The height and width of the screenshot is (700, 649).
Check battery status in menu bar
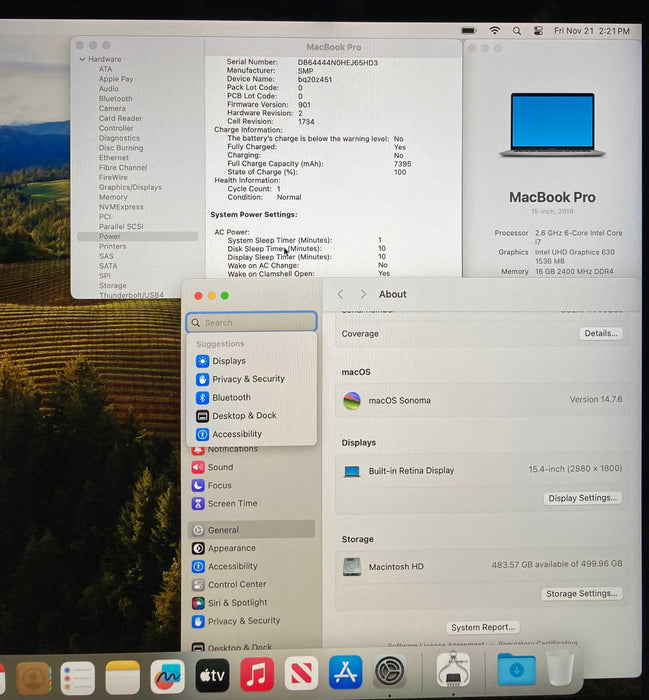468,31
